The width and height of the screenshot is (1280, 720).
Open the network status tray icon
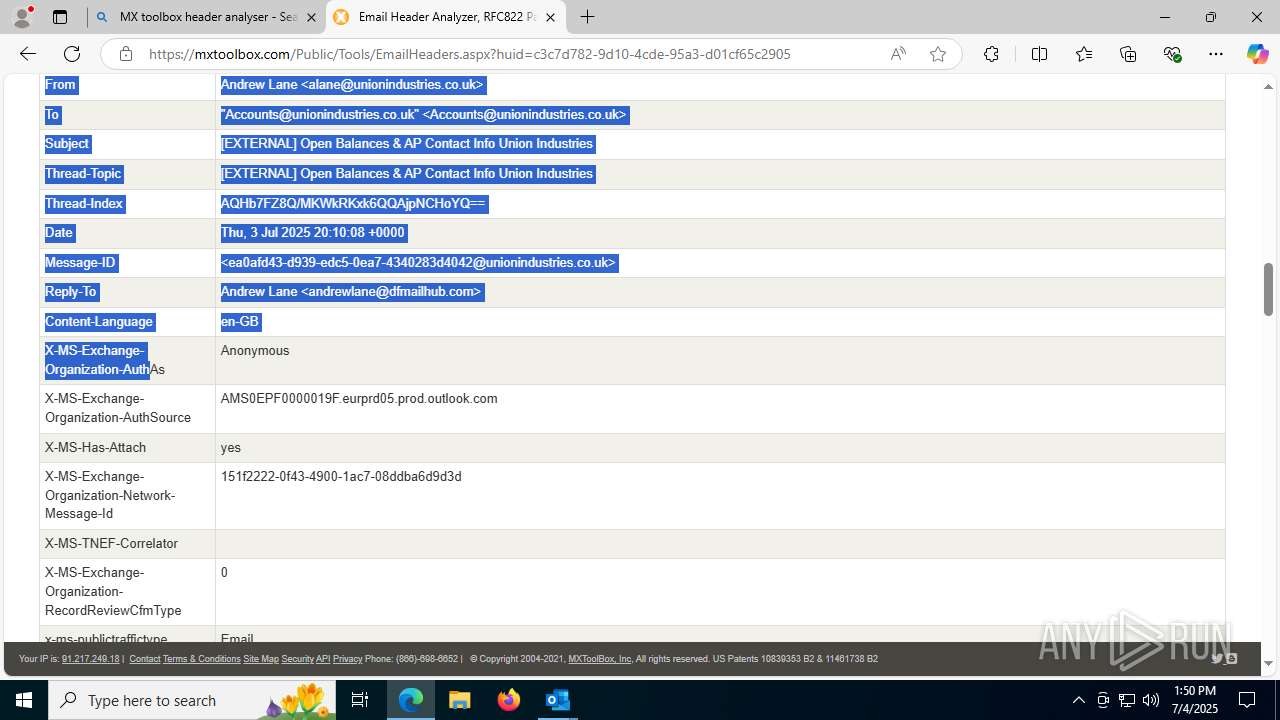(x=1127, y=700)
